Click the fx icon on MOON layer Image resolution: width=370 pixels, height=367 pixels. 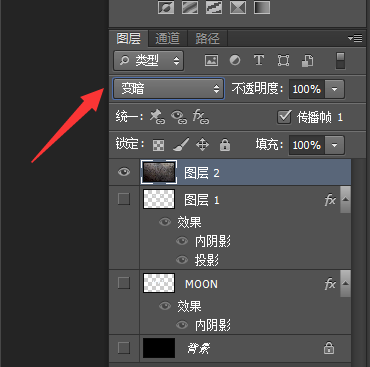click(x=330, y=284)
